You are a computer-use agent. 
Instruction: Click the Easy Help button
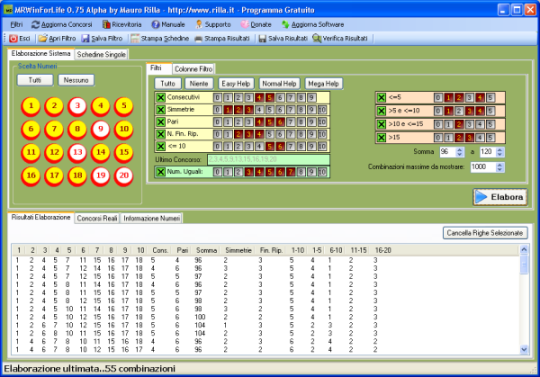coord(236,84)
